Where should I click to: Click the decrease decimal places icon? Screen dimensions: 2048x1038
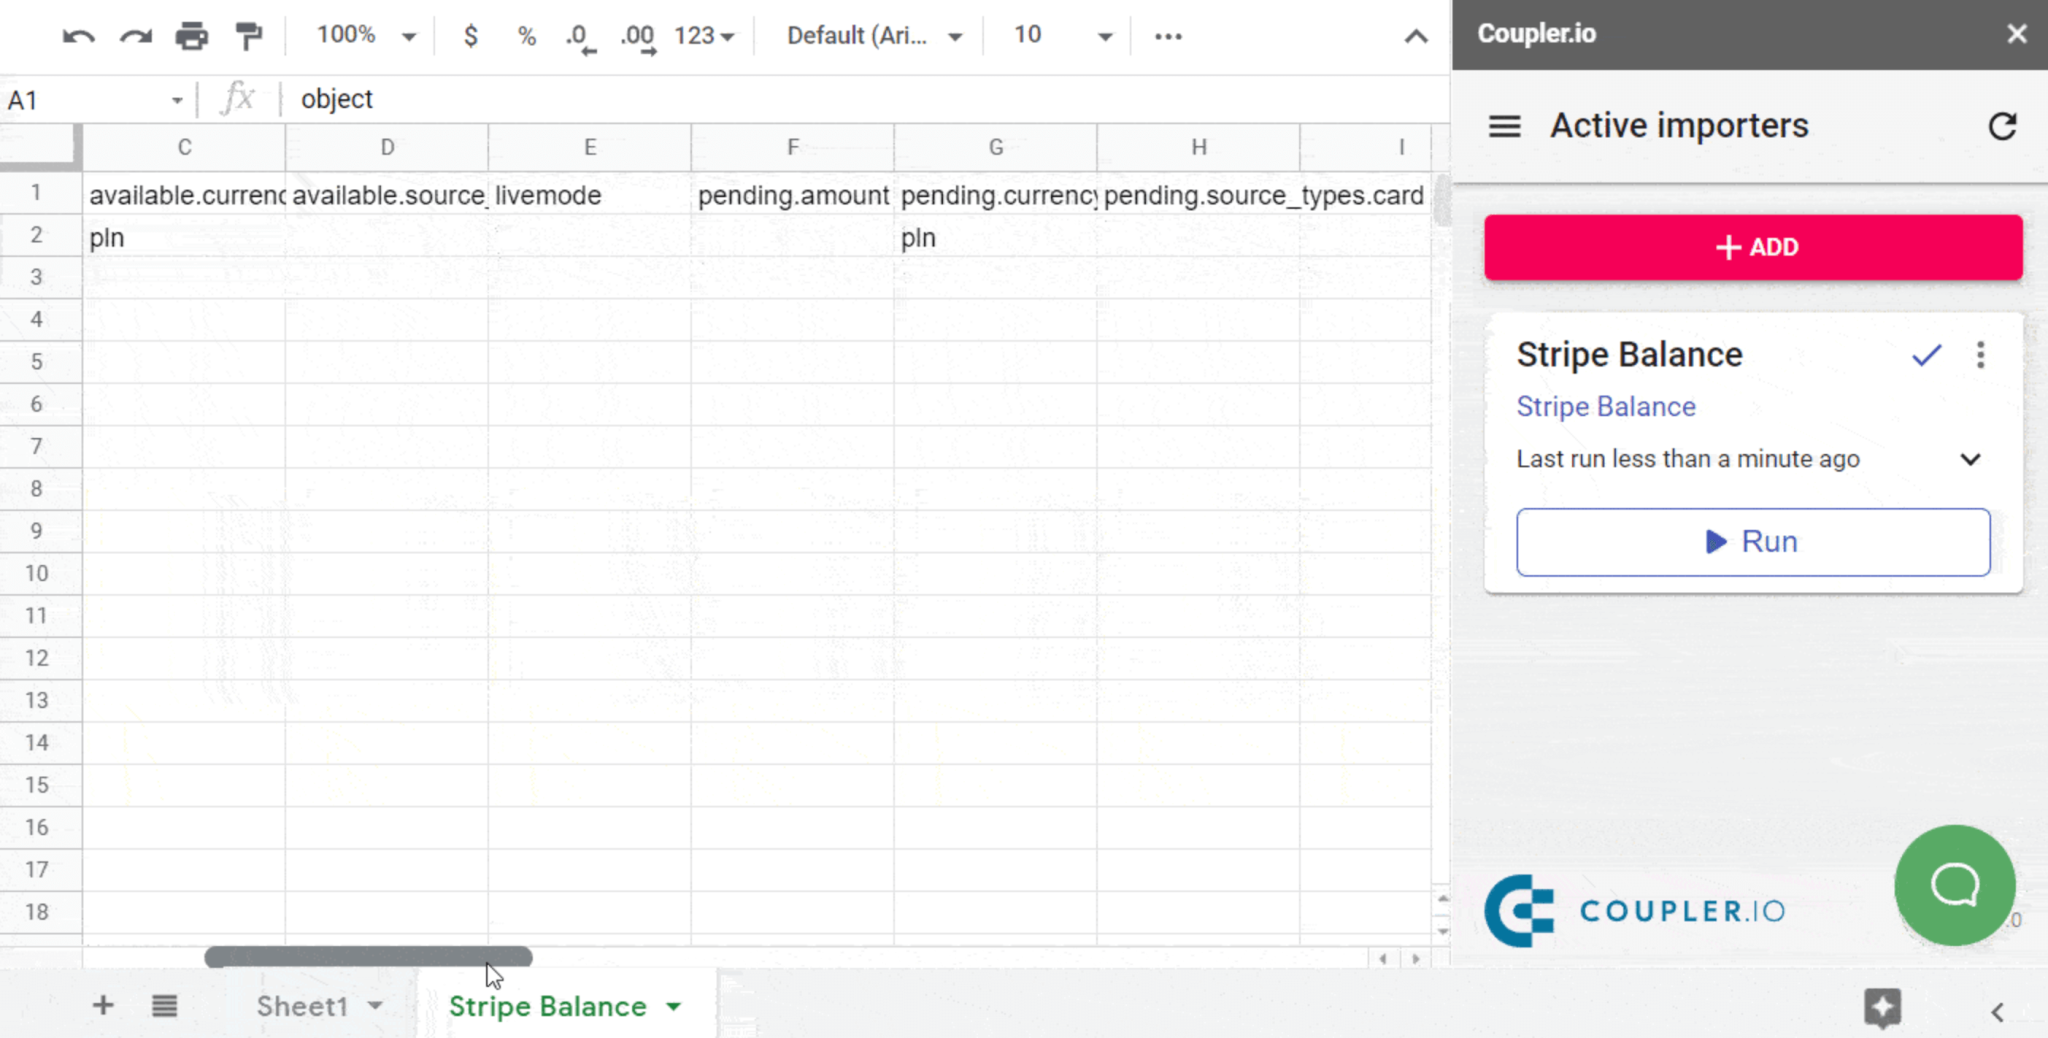(x=580, y=37)
